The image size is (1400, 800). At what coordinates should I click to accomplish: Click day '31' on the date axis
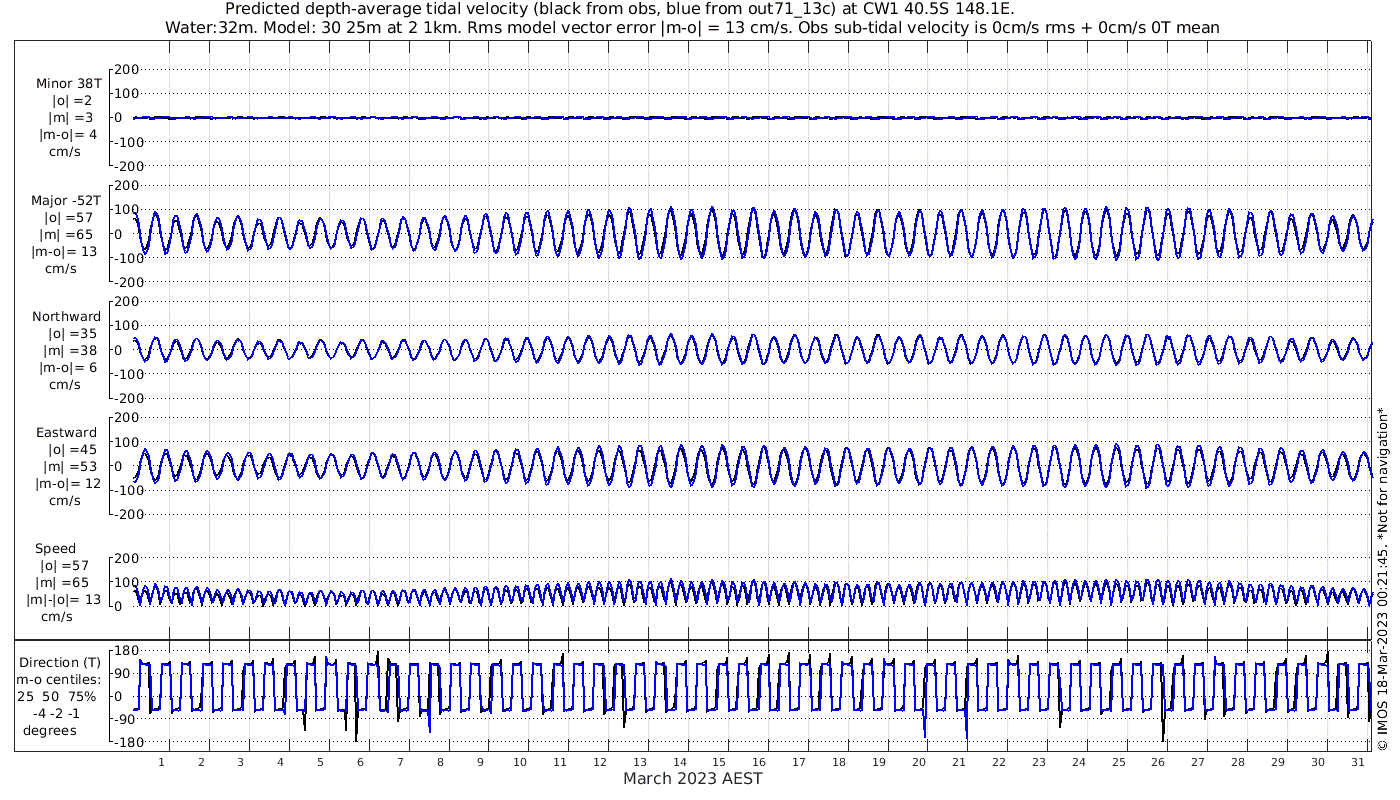[x=1358, y=762]
